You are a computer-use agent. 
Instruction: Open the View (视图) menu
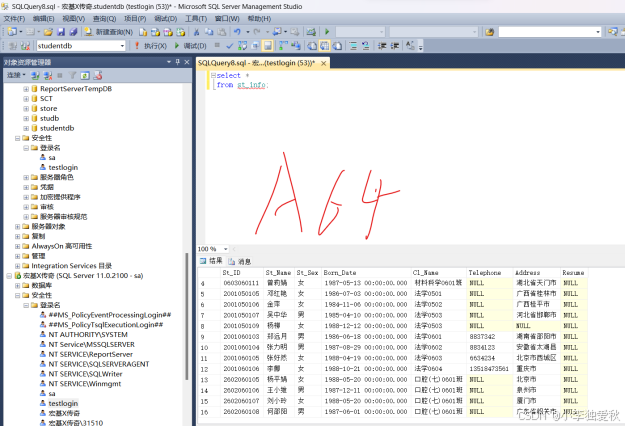coord(73,19)
